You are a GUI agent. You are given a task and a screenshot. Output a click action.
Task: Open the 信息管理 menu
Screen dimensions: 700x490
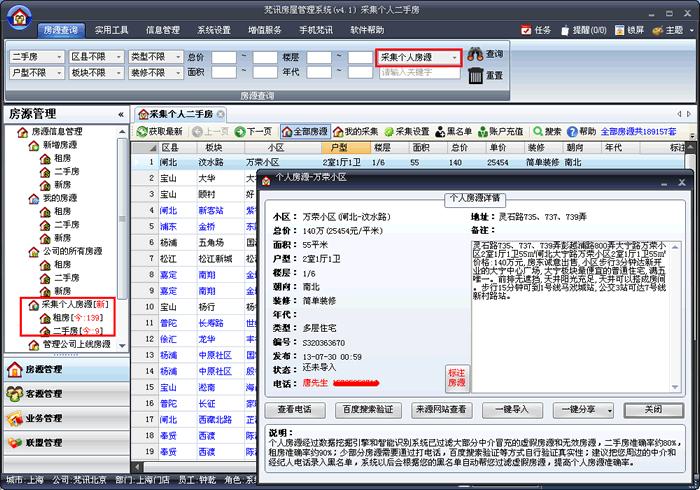click(163, 30)
